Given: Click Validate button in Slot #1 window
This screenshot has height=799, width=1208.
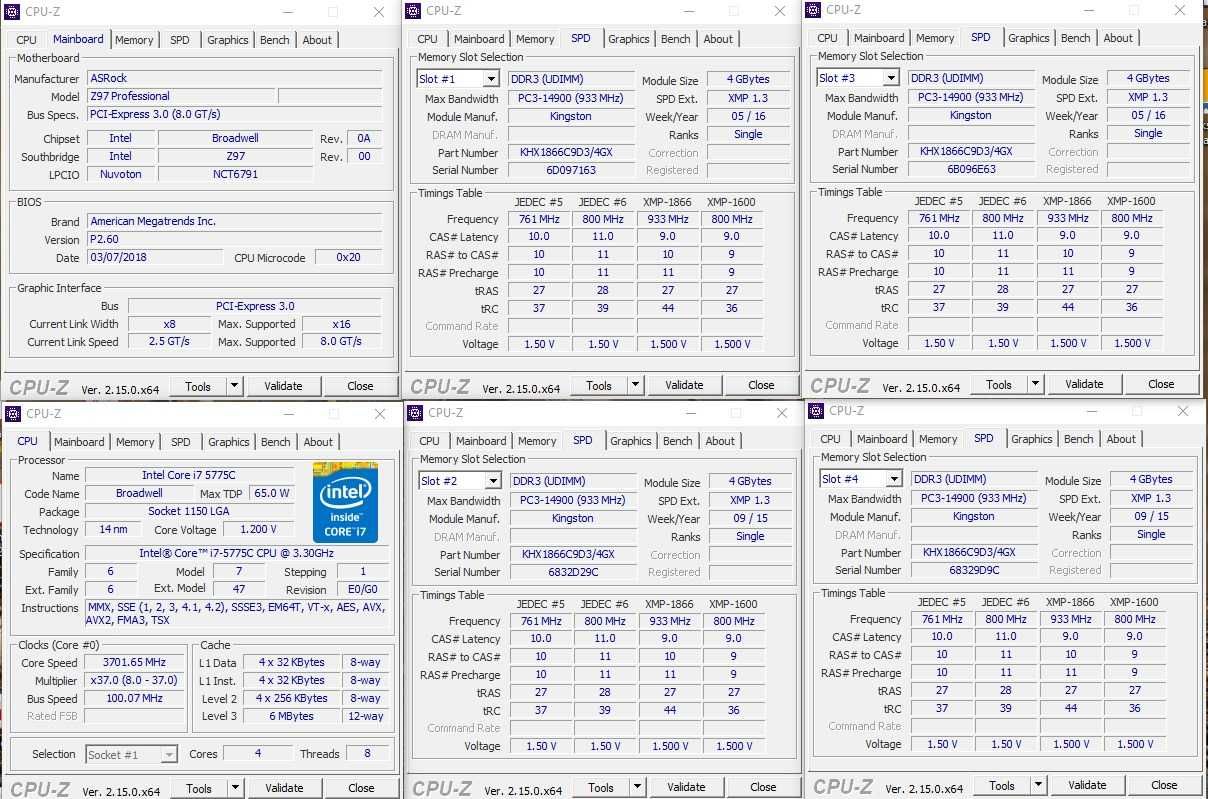Looking at the screenshot, I should click(684, 385).
